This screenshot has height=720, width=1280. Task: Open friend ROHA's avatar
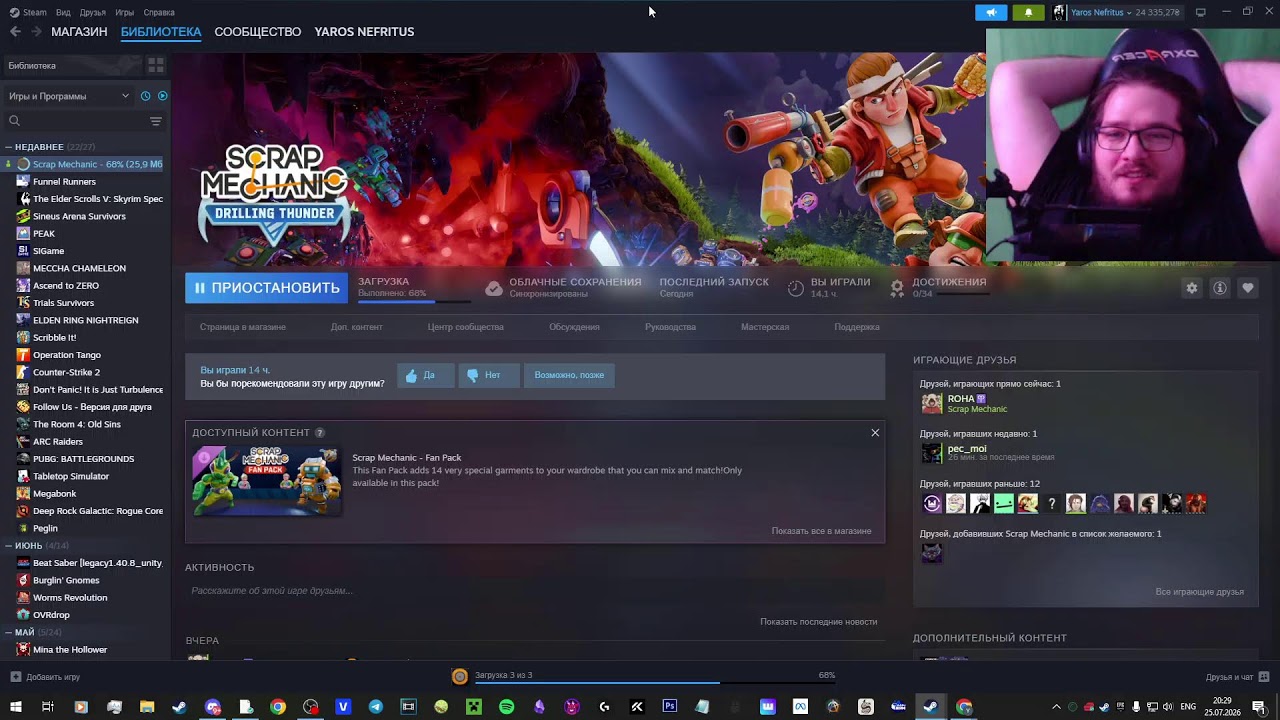(x=932, y=403)
